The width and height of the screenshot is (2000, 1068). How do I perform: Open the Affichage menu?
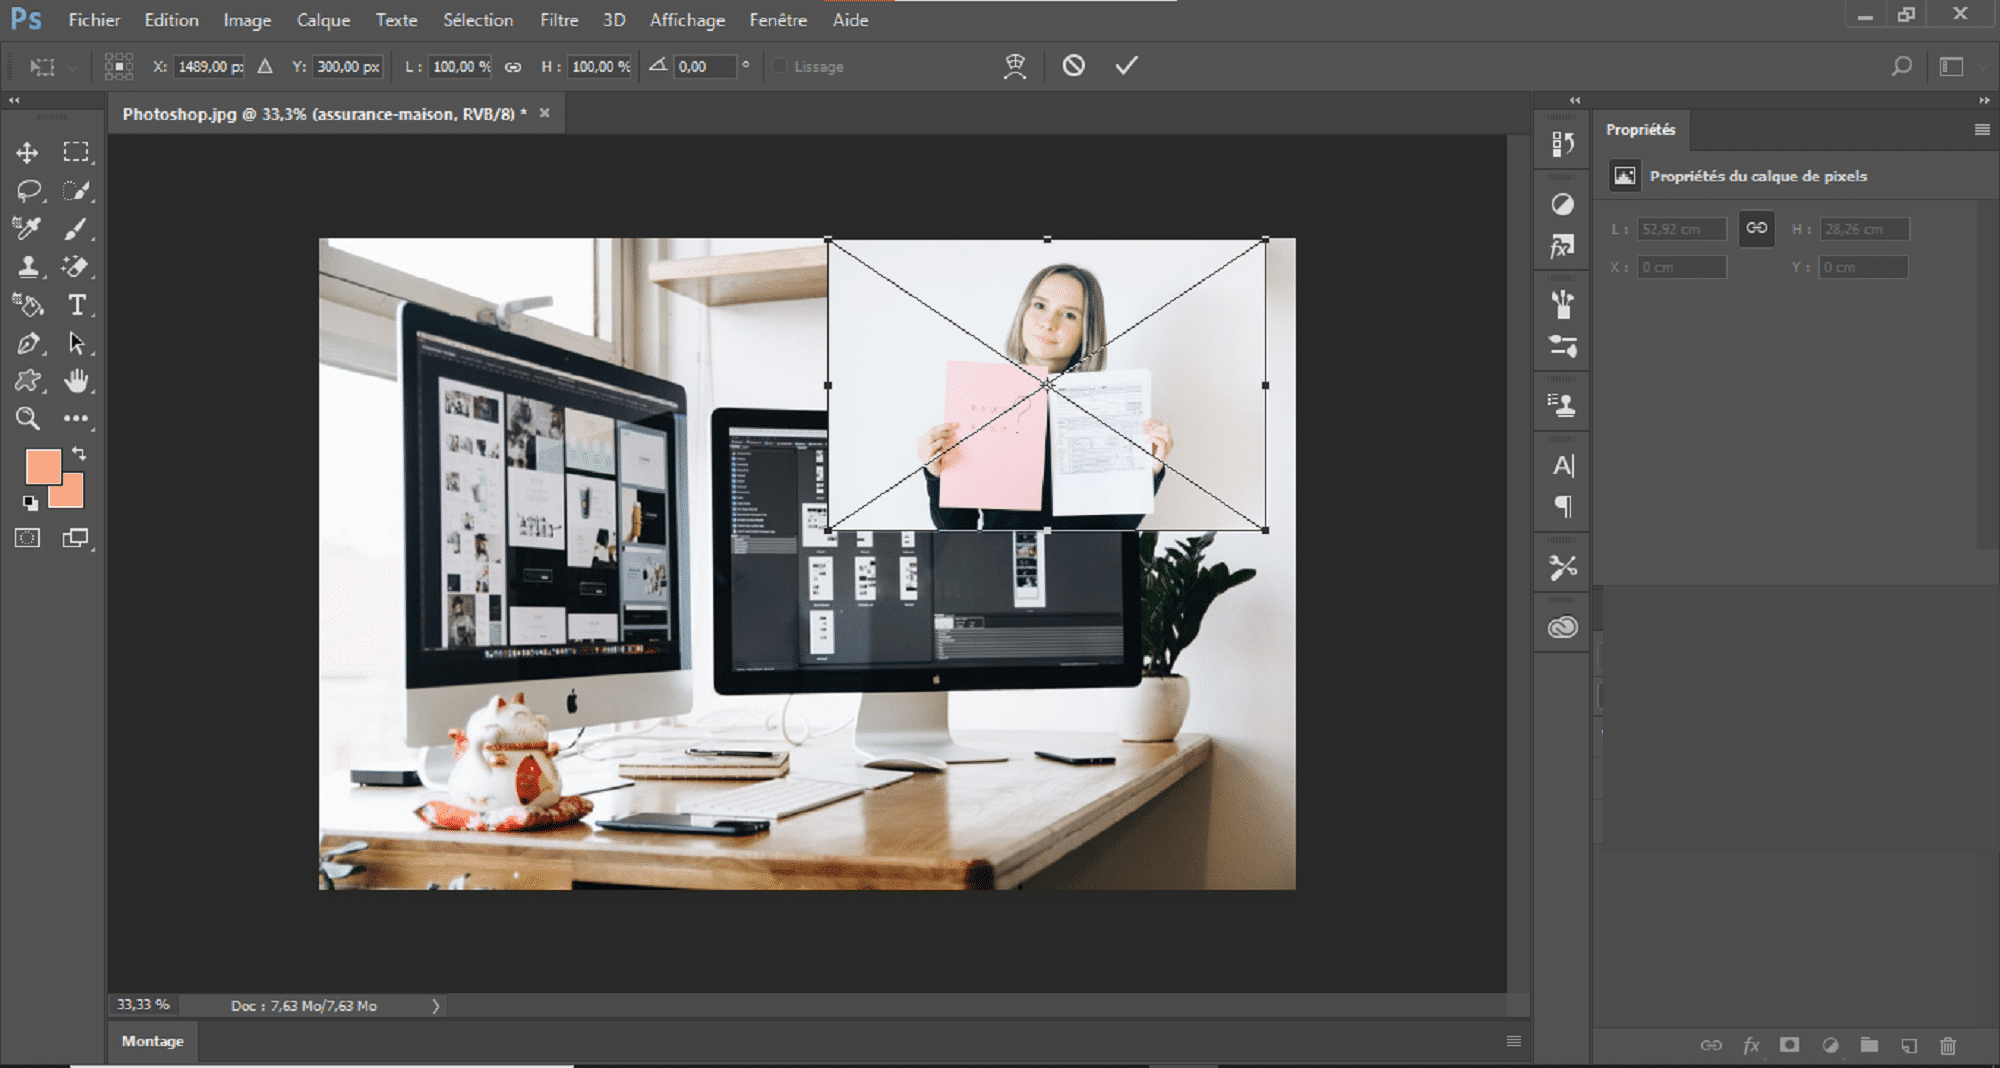coord(687,20)
